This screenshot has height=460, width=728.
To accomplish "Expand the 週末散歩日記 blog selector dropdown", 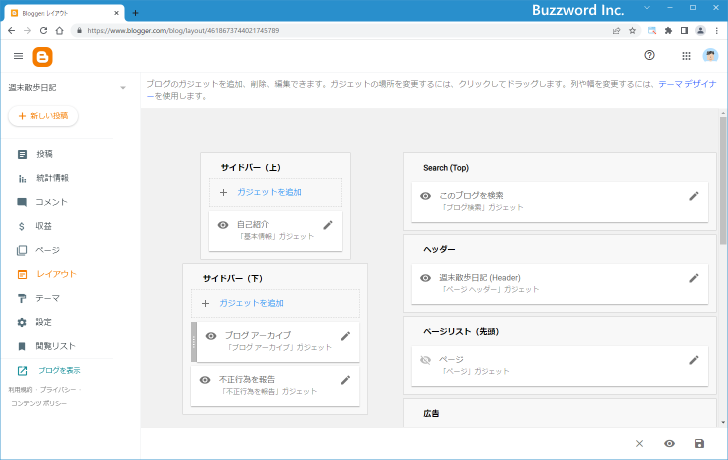I will click(x=123, y=88).
